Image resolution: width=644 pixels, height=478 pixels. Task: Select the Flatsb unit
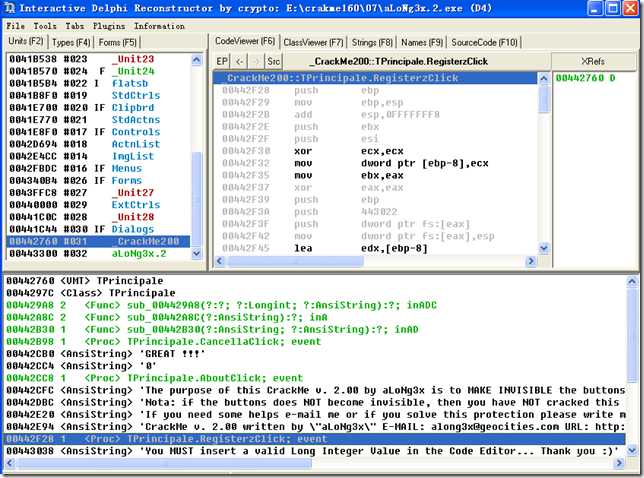pyautogui.click(x=98, y=83)
